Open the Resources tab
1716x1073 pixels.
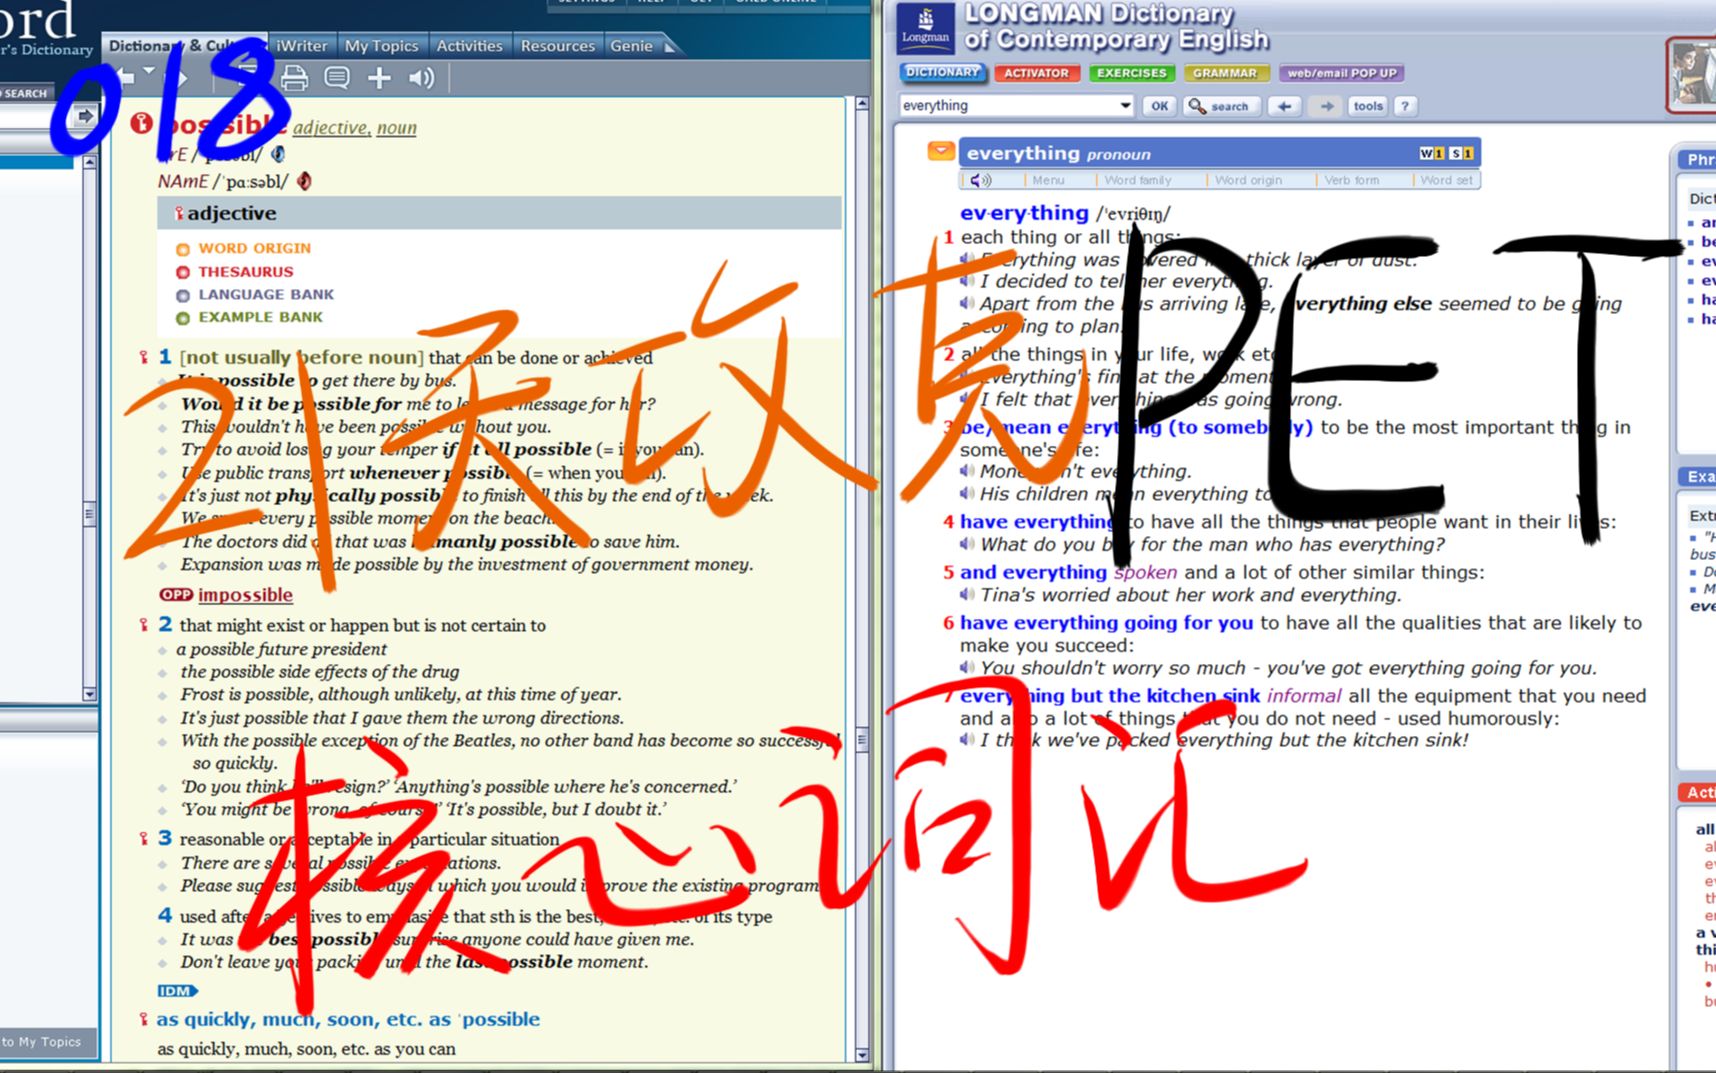click(557, 46)
